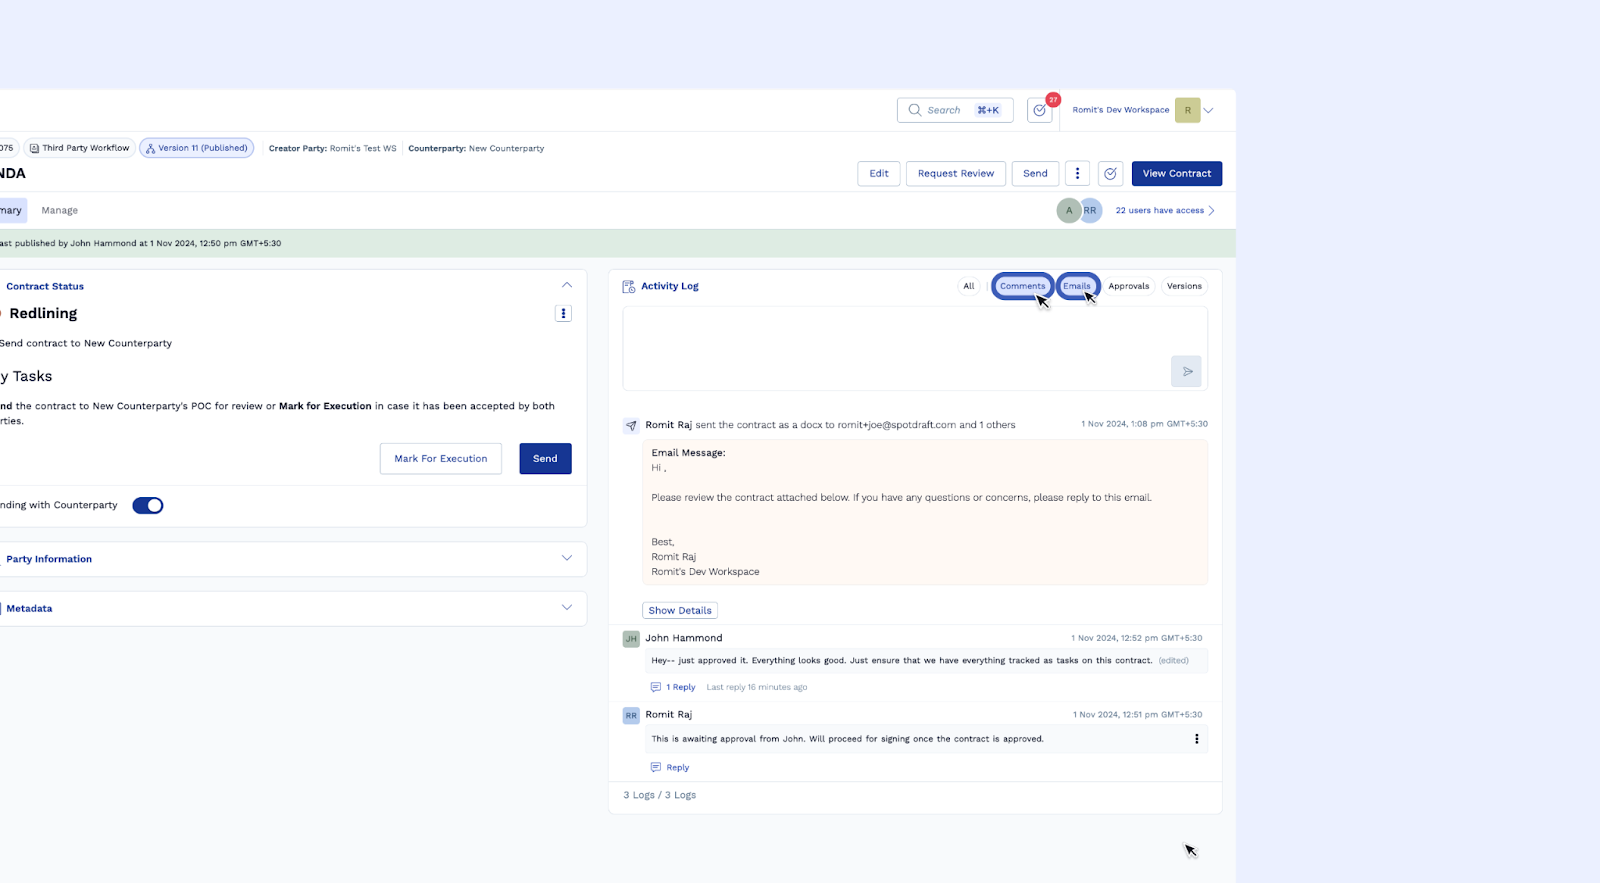Click the RR user avatar in the access list
Screen dimensions: 1600x883
pos(1090,210)
